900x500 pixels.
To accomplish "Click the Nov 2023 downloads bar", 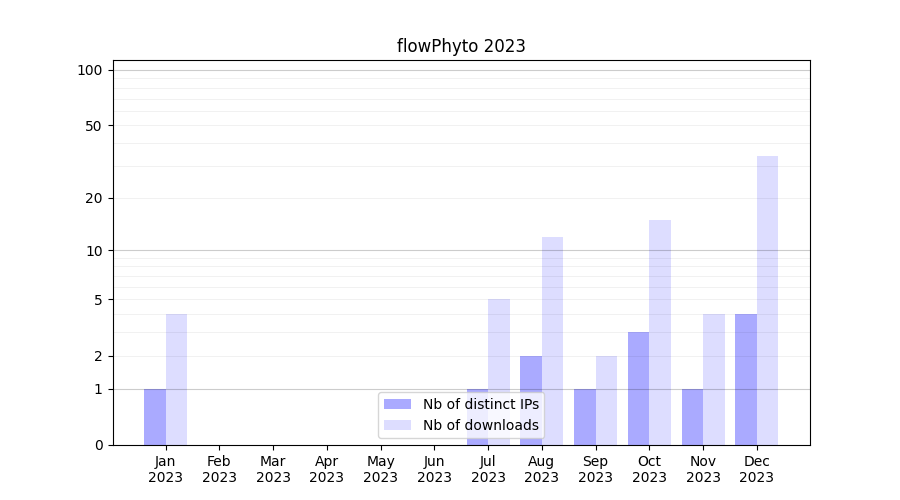I will 714,380.
